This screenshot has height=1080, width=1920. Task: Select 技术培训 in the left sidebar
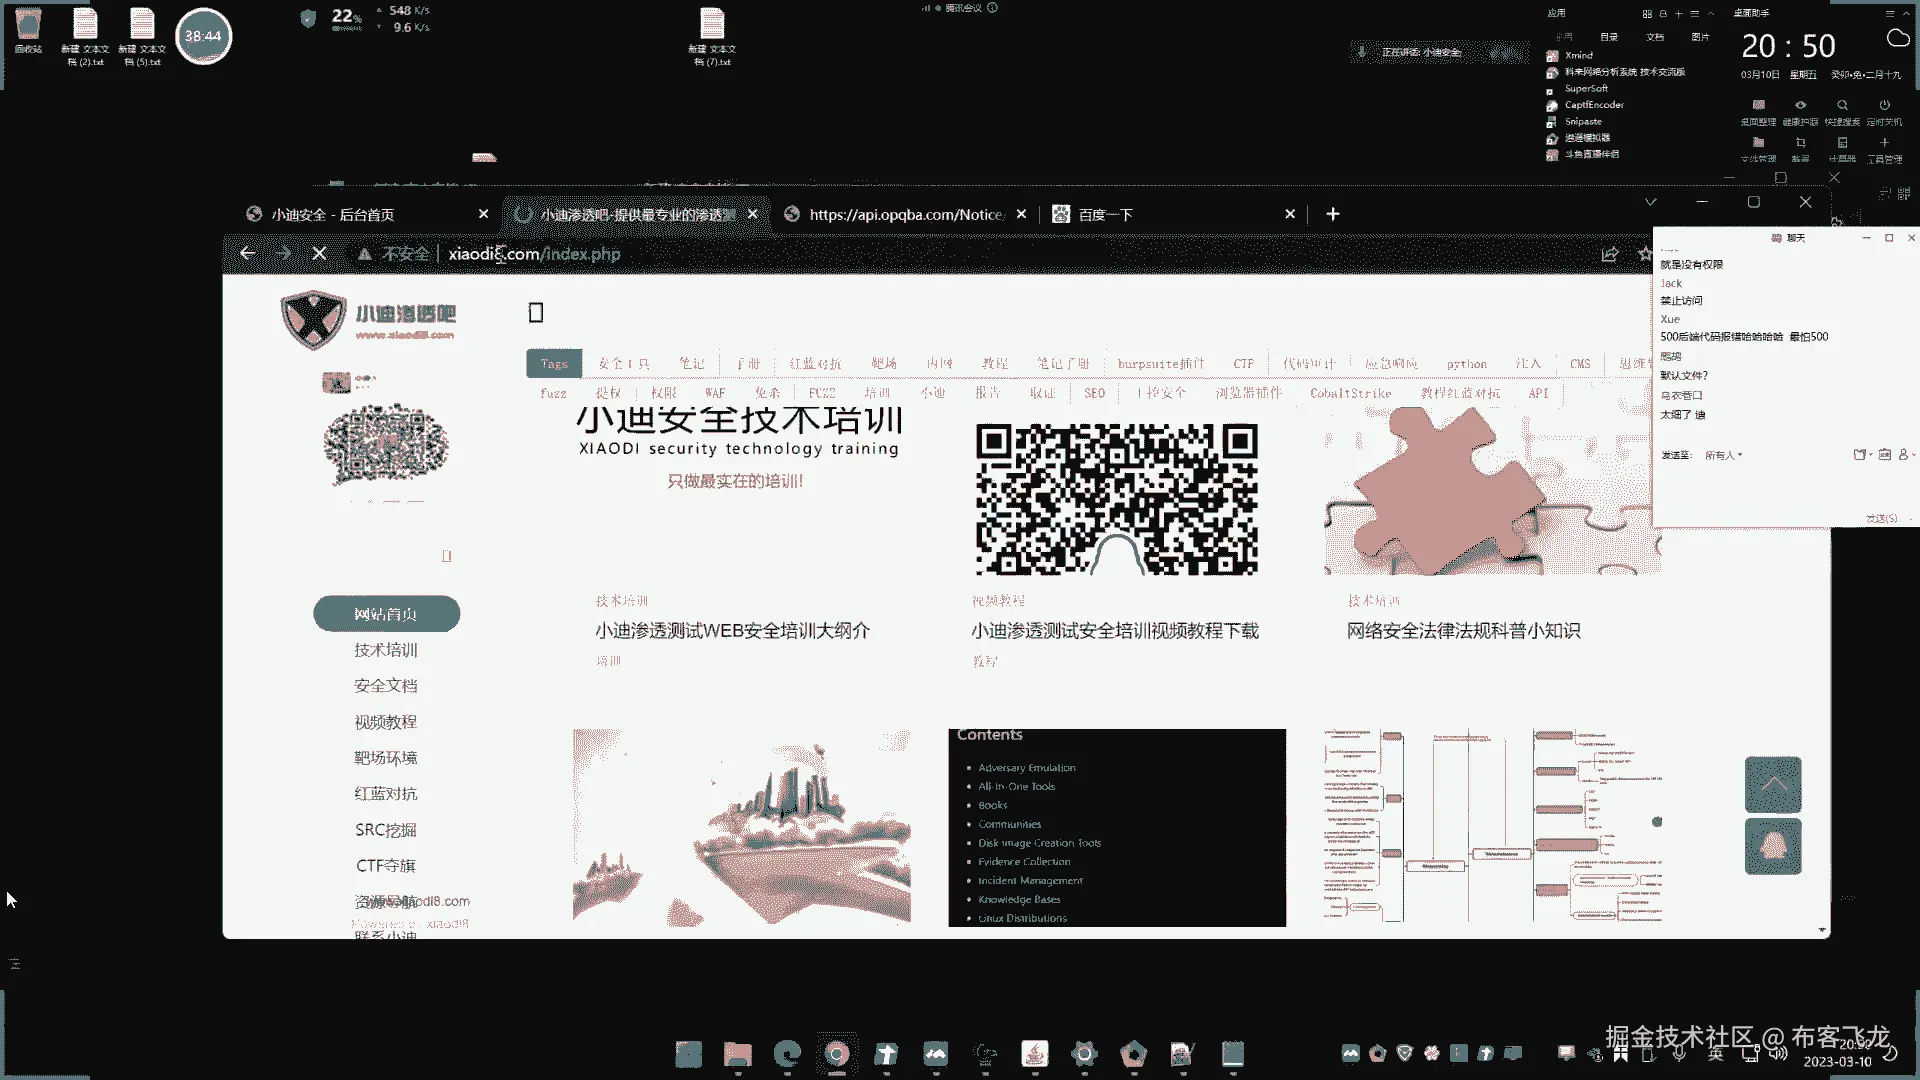[x=385, y=650]
